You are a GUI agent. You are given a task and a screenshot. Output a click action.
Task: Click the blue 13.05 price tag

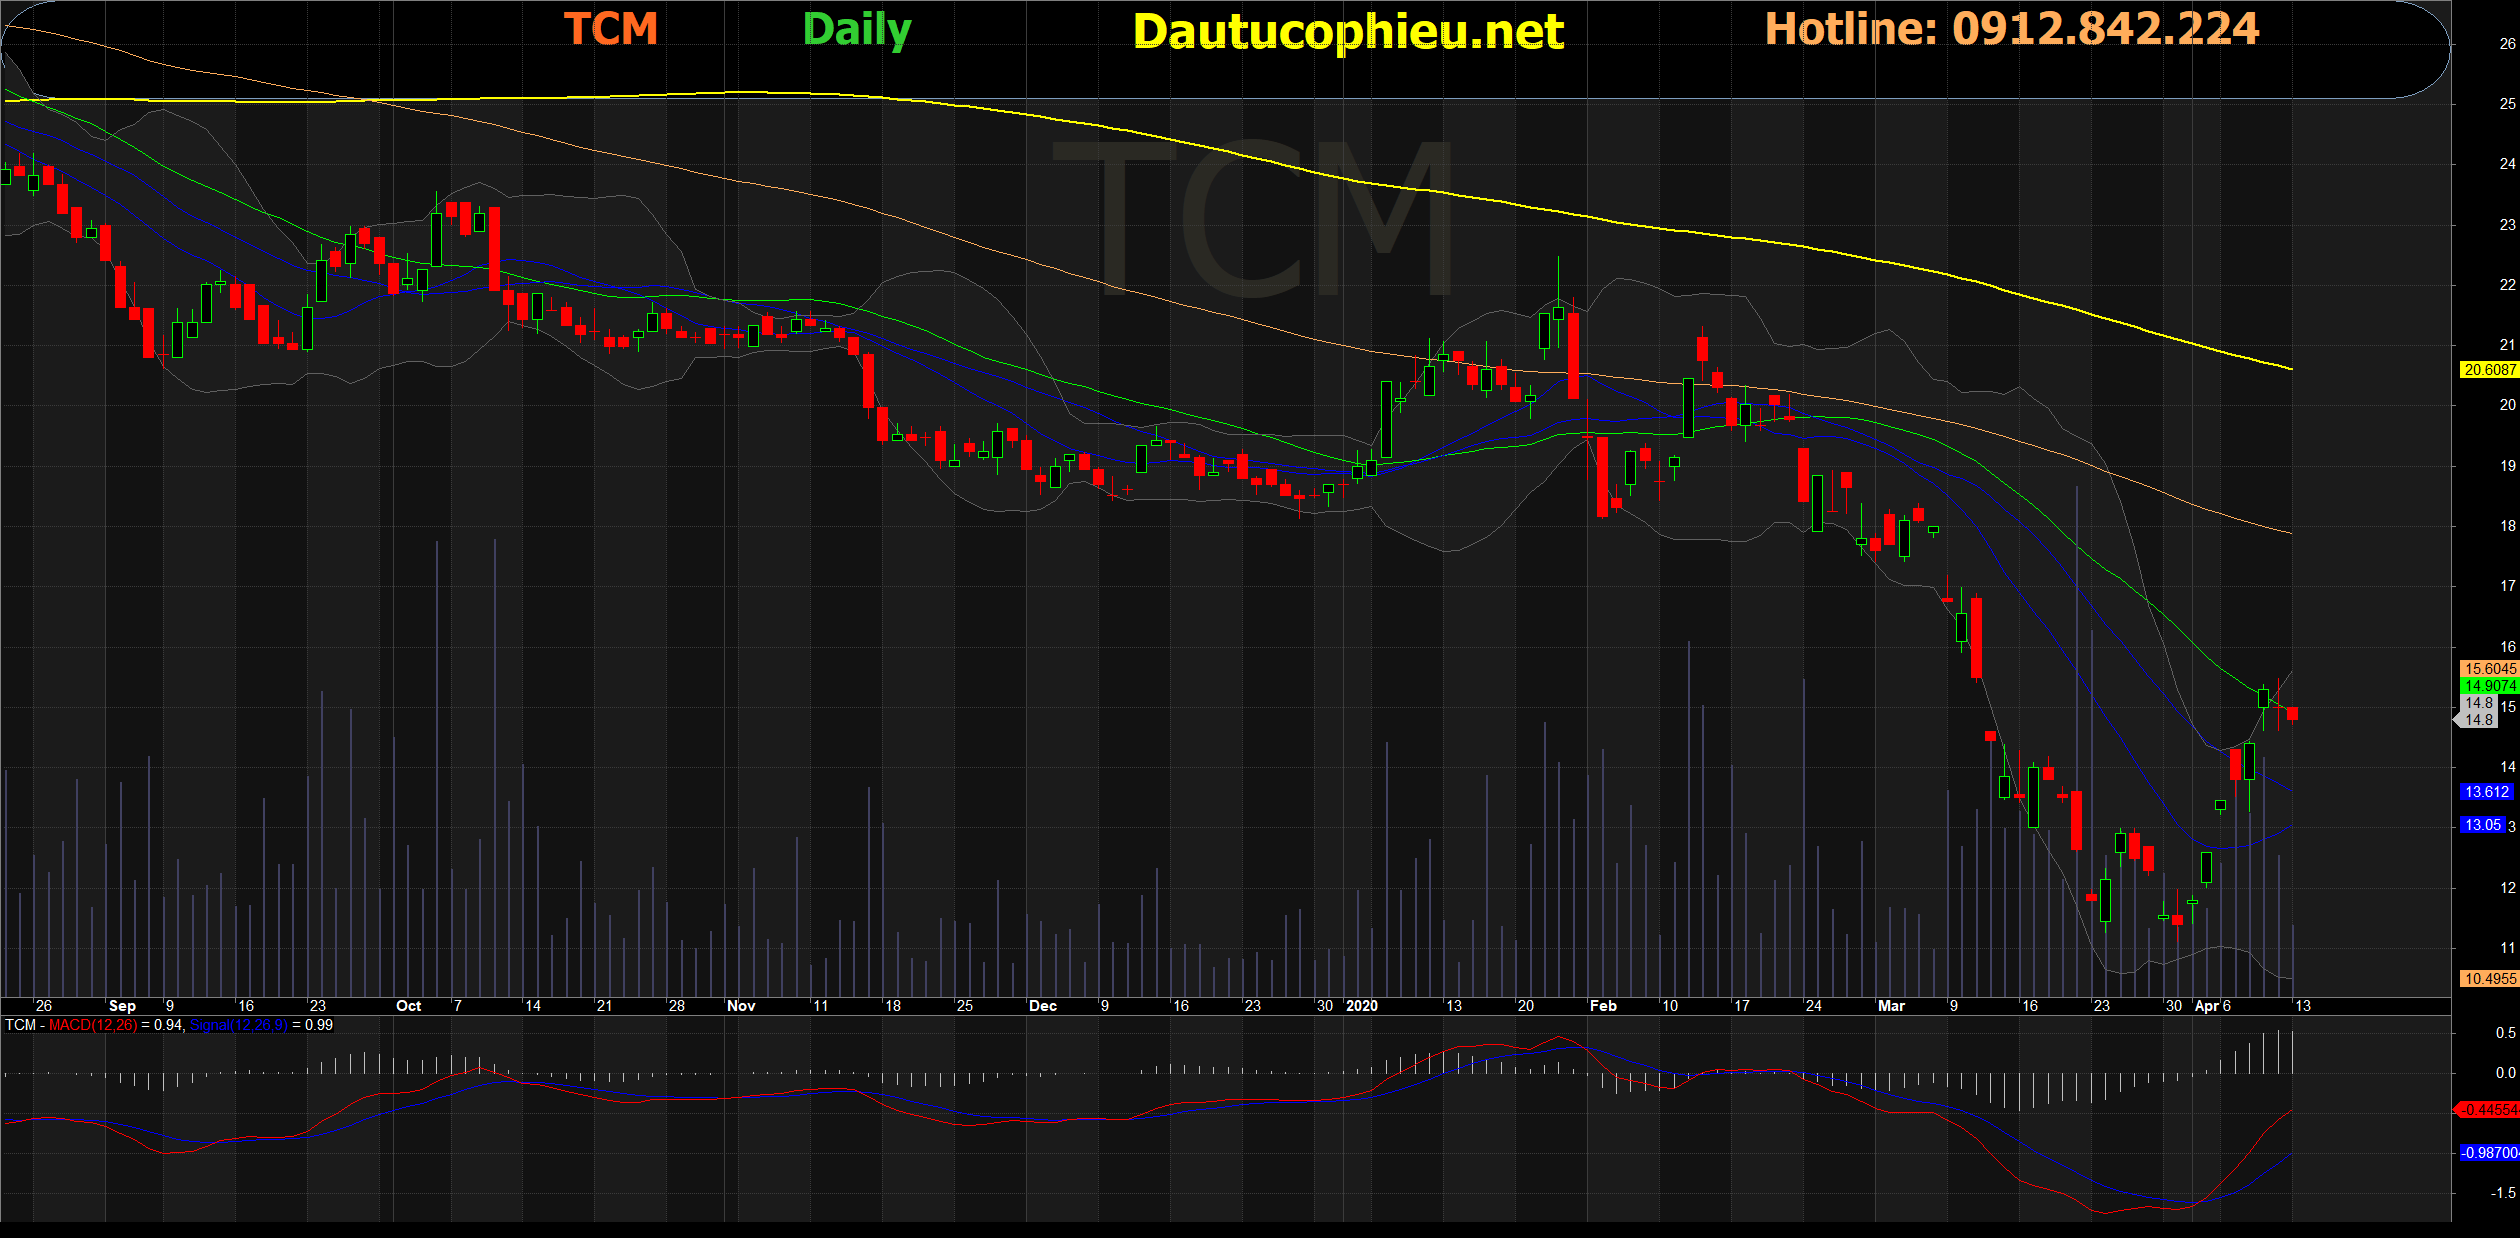click(x=2482, y=825)
